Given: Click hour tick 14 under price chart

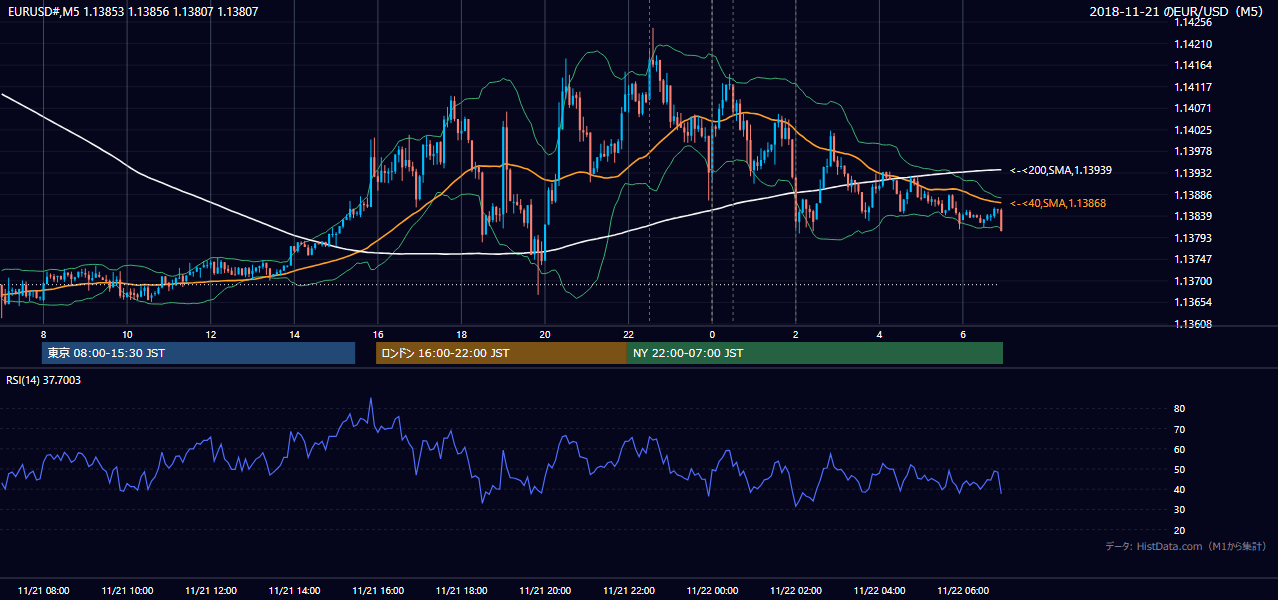Looking at the screenshot, I should tap(294, 333).
